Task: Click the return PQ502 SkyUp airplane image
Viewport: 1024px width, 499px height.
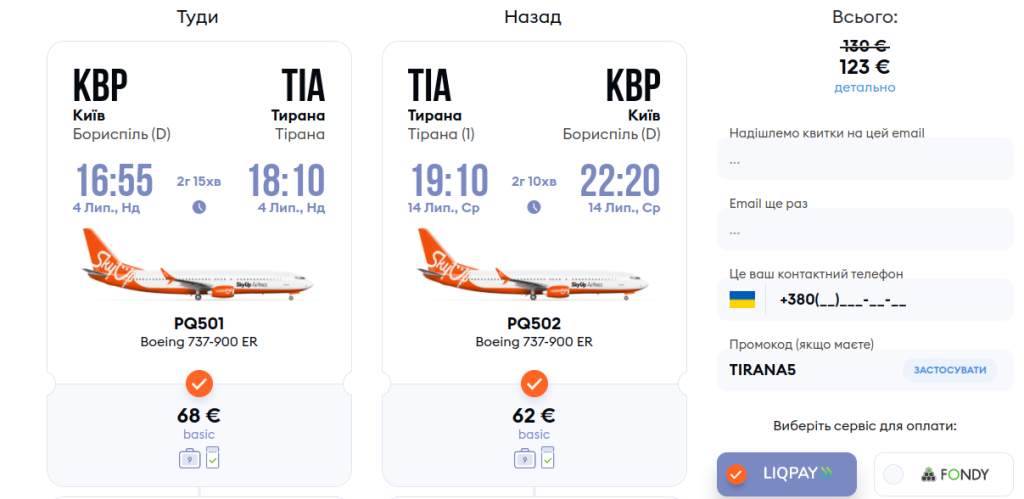Action: [534, 267]
